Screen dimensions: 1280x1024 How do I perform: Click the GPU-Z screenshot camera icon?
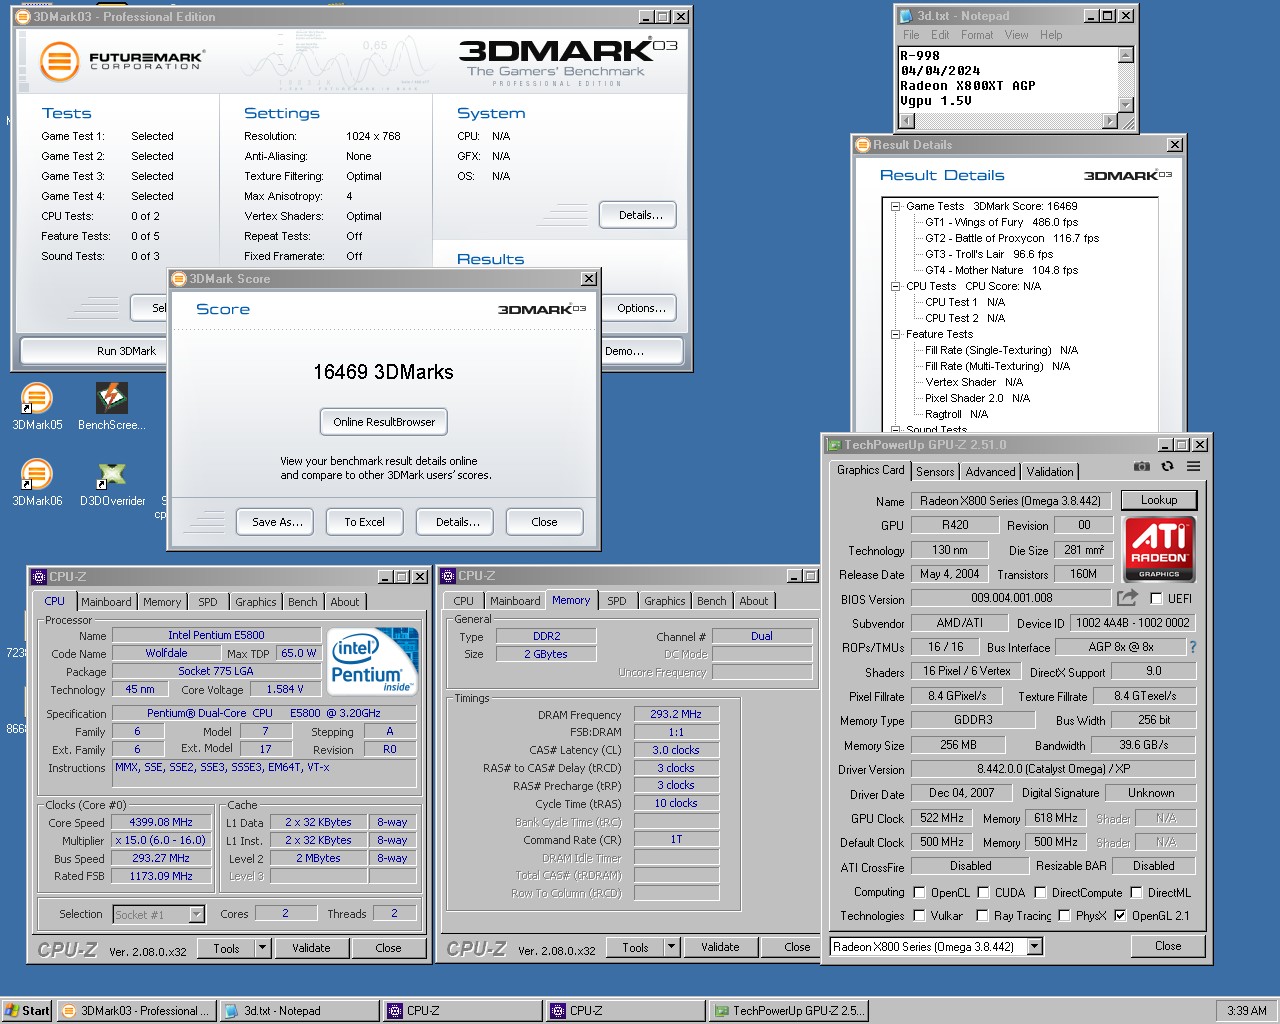click(1142, 467)
